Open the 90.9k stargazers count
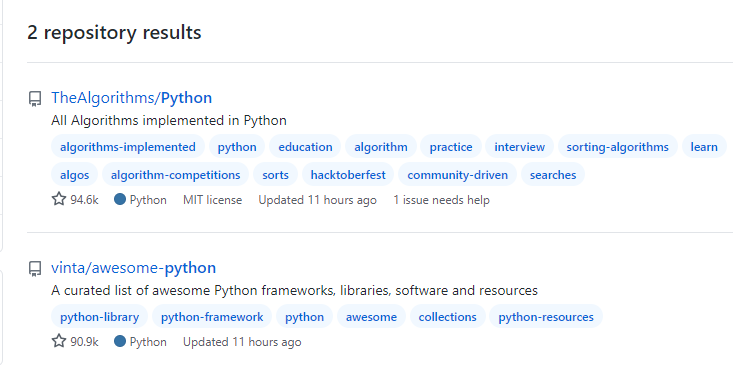Viewport: 733px width, 378px height. (x=85, y=342)
